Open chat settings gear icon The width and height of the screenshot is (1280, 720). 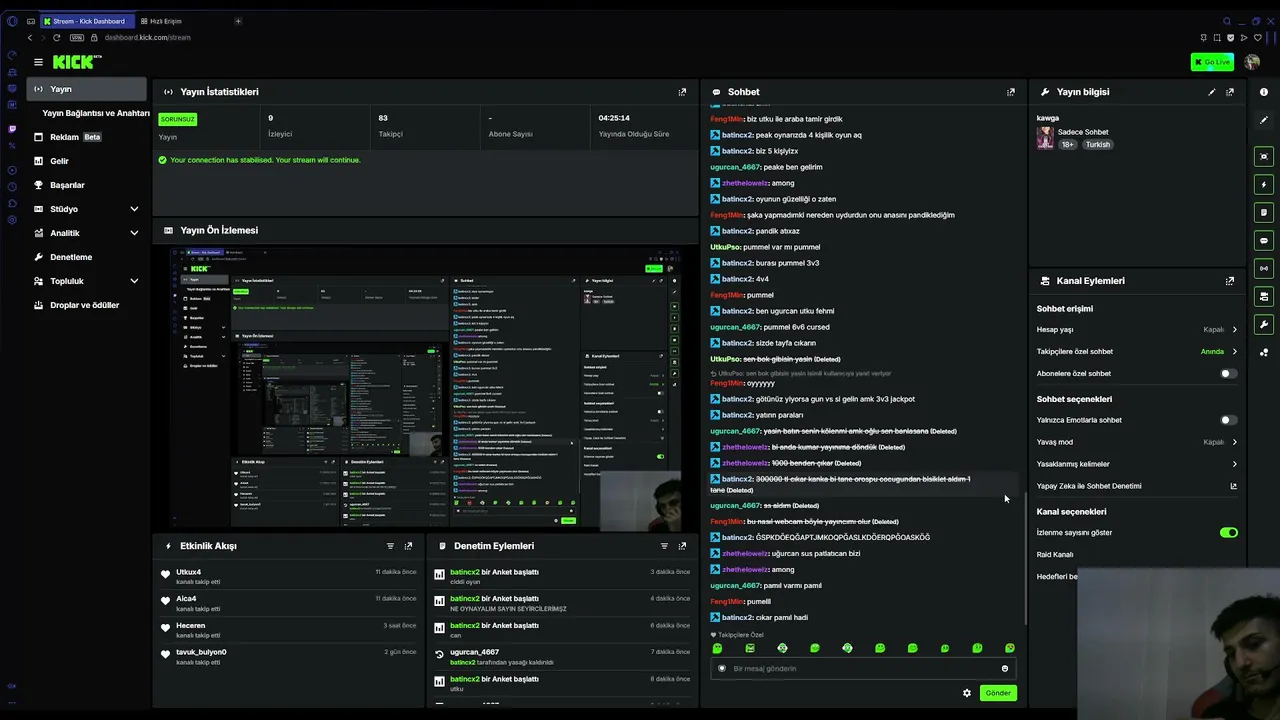(x=967, y=693)
